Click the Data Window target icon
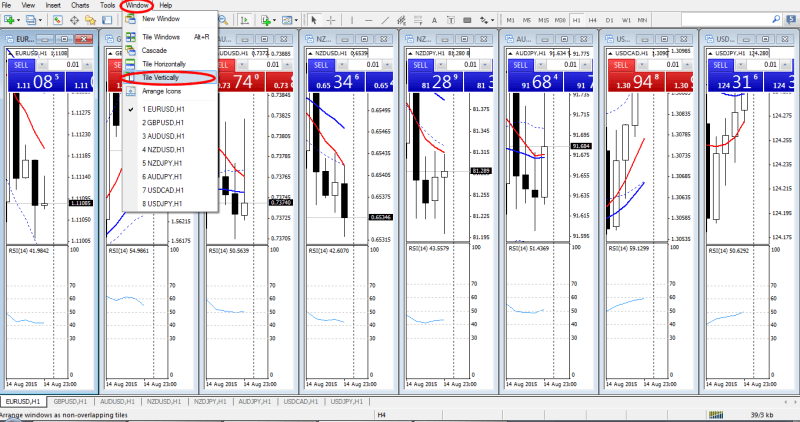Image resolution: width=800 pixels, height=422 pixels. (75, 19)
